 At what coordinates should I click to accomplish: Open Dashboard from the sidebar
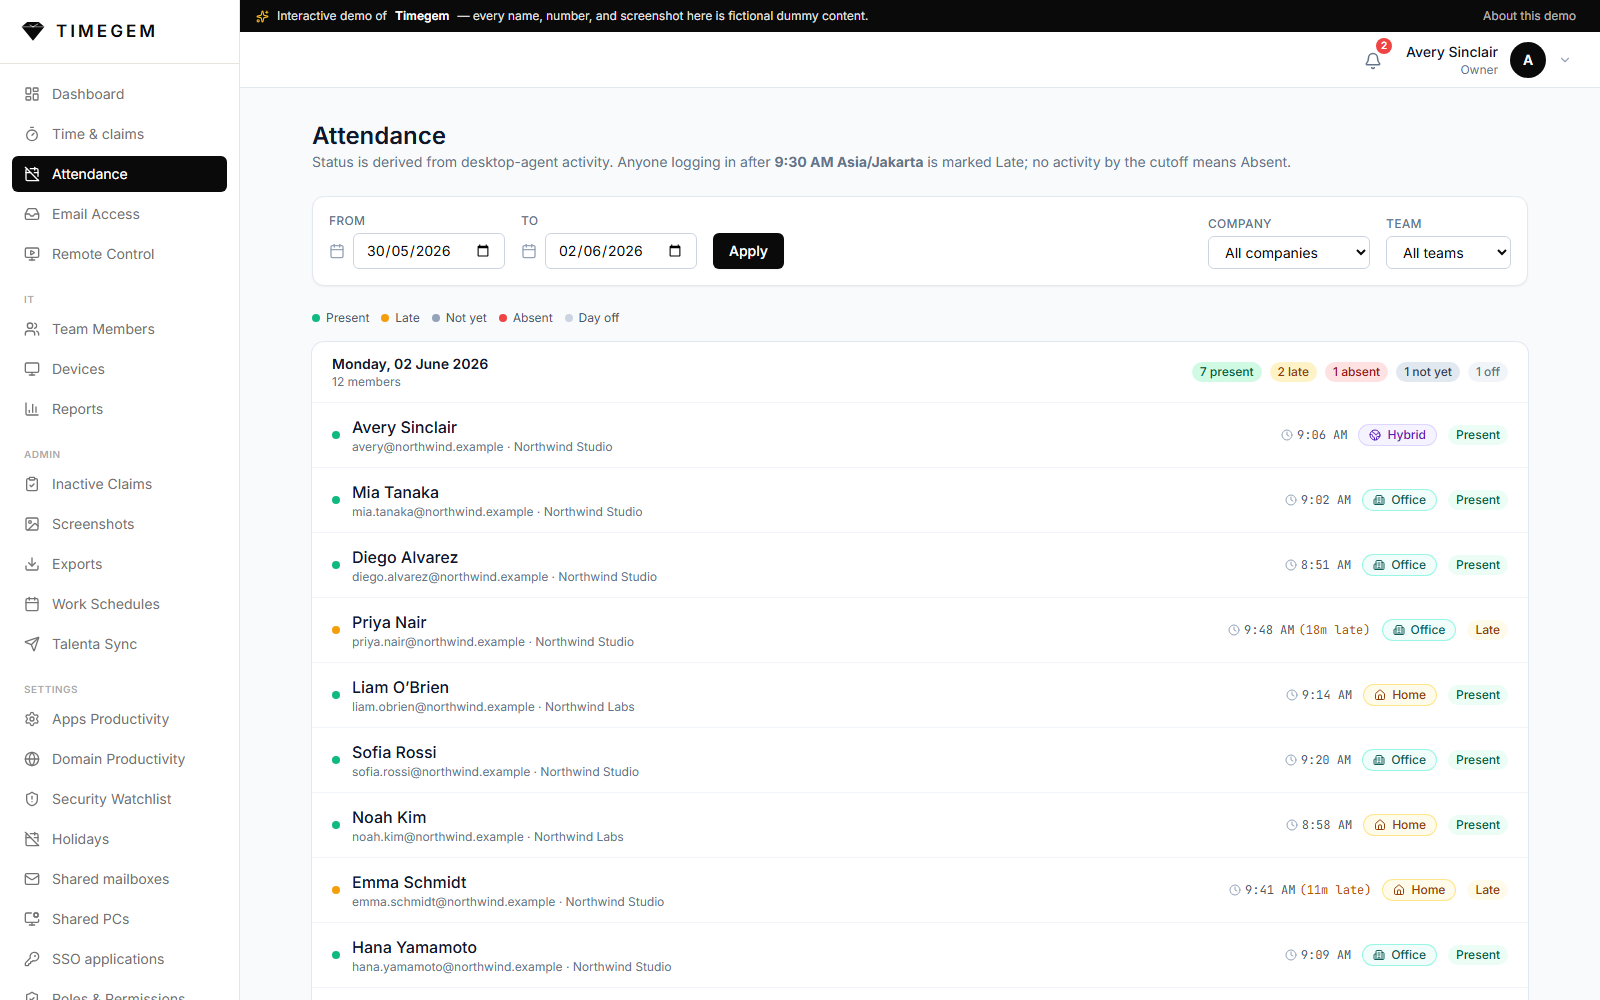[119, 94]
